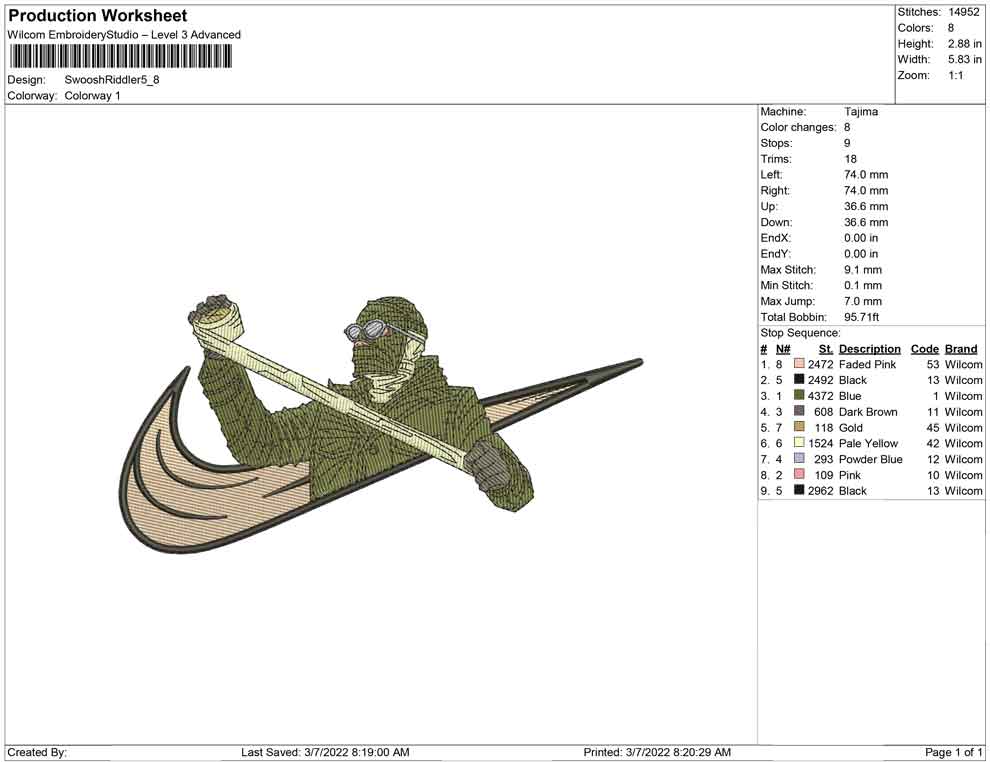Click the Up value '36.6 mm'
Screen dimensions: 990x762
866,206
